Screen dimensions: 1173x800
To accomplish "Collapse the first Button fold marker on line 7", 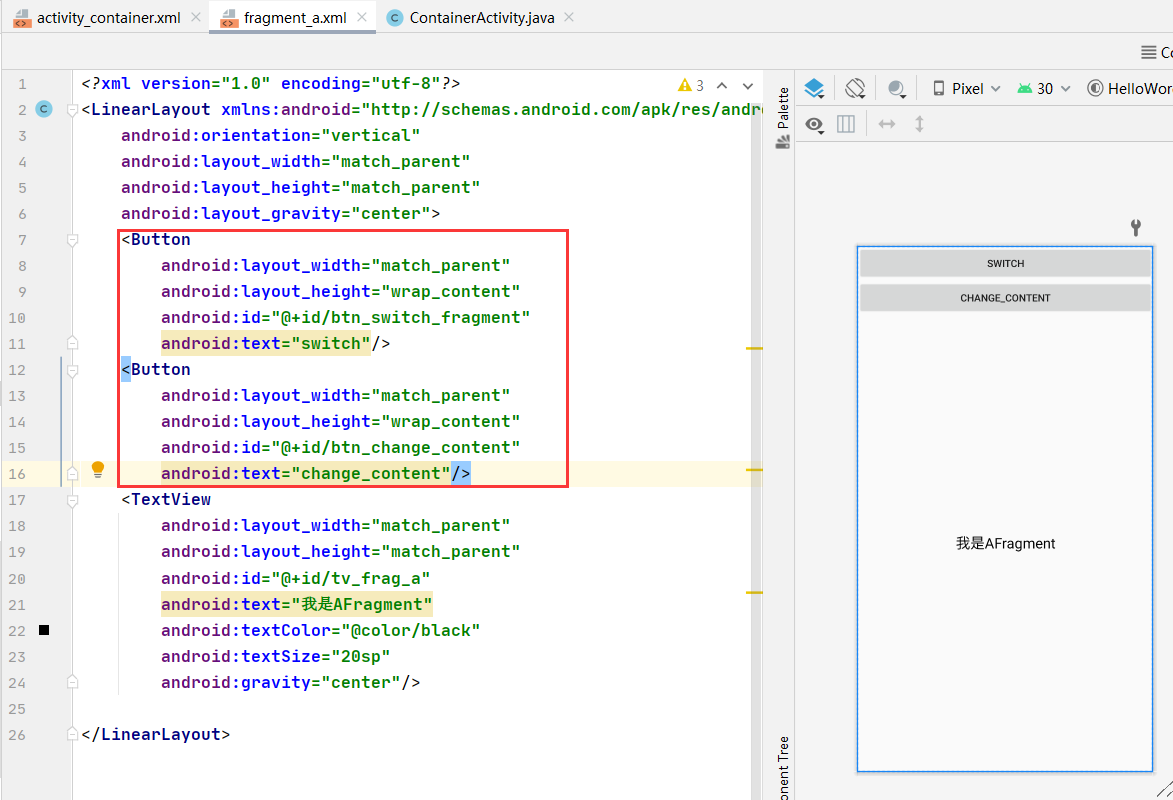I will pyautogui.click(x=73, y=240).
